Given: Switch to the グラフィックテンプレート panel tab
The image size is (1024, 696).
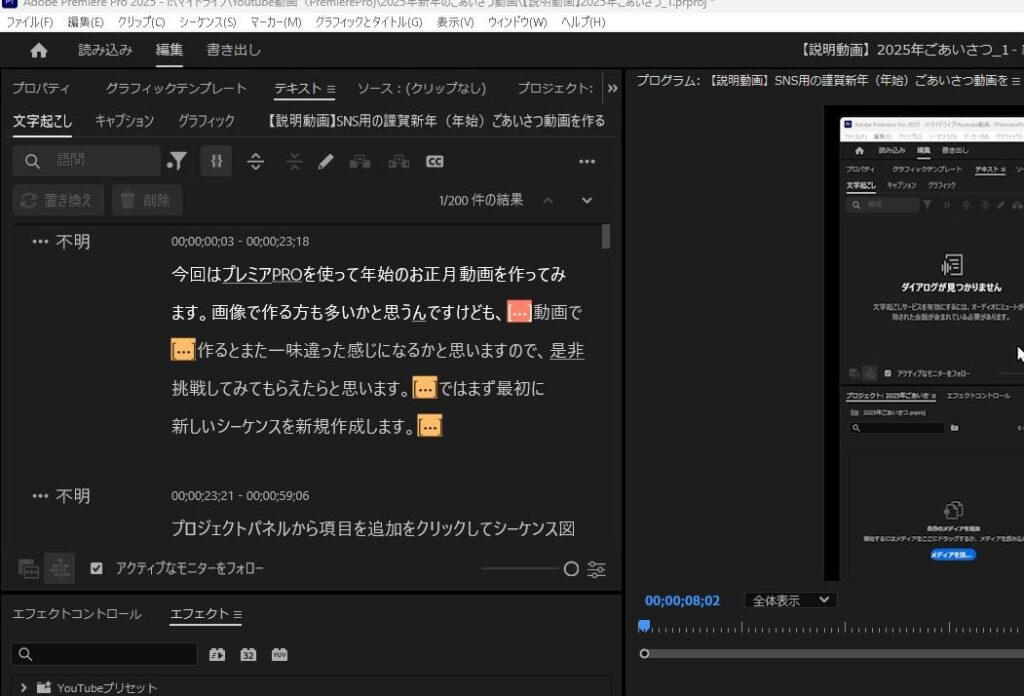Looking at the screenshot, I should click(176, 89).
